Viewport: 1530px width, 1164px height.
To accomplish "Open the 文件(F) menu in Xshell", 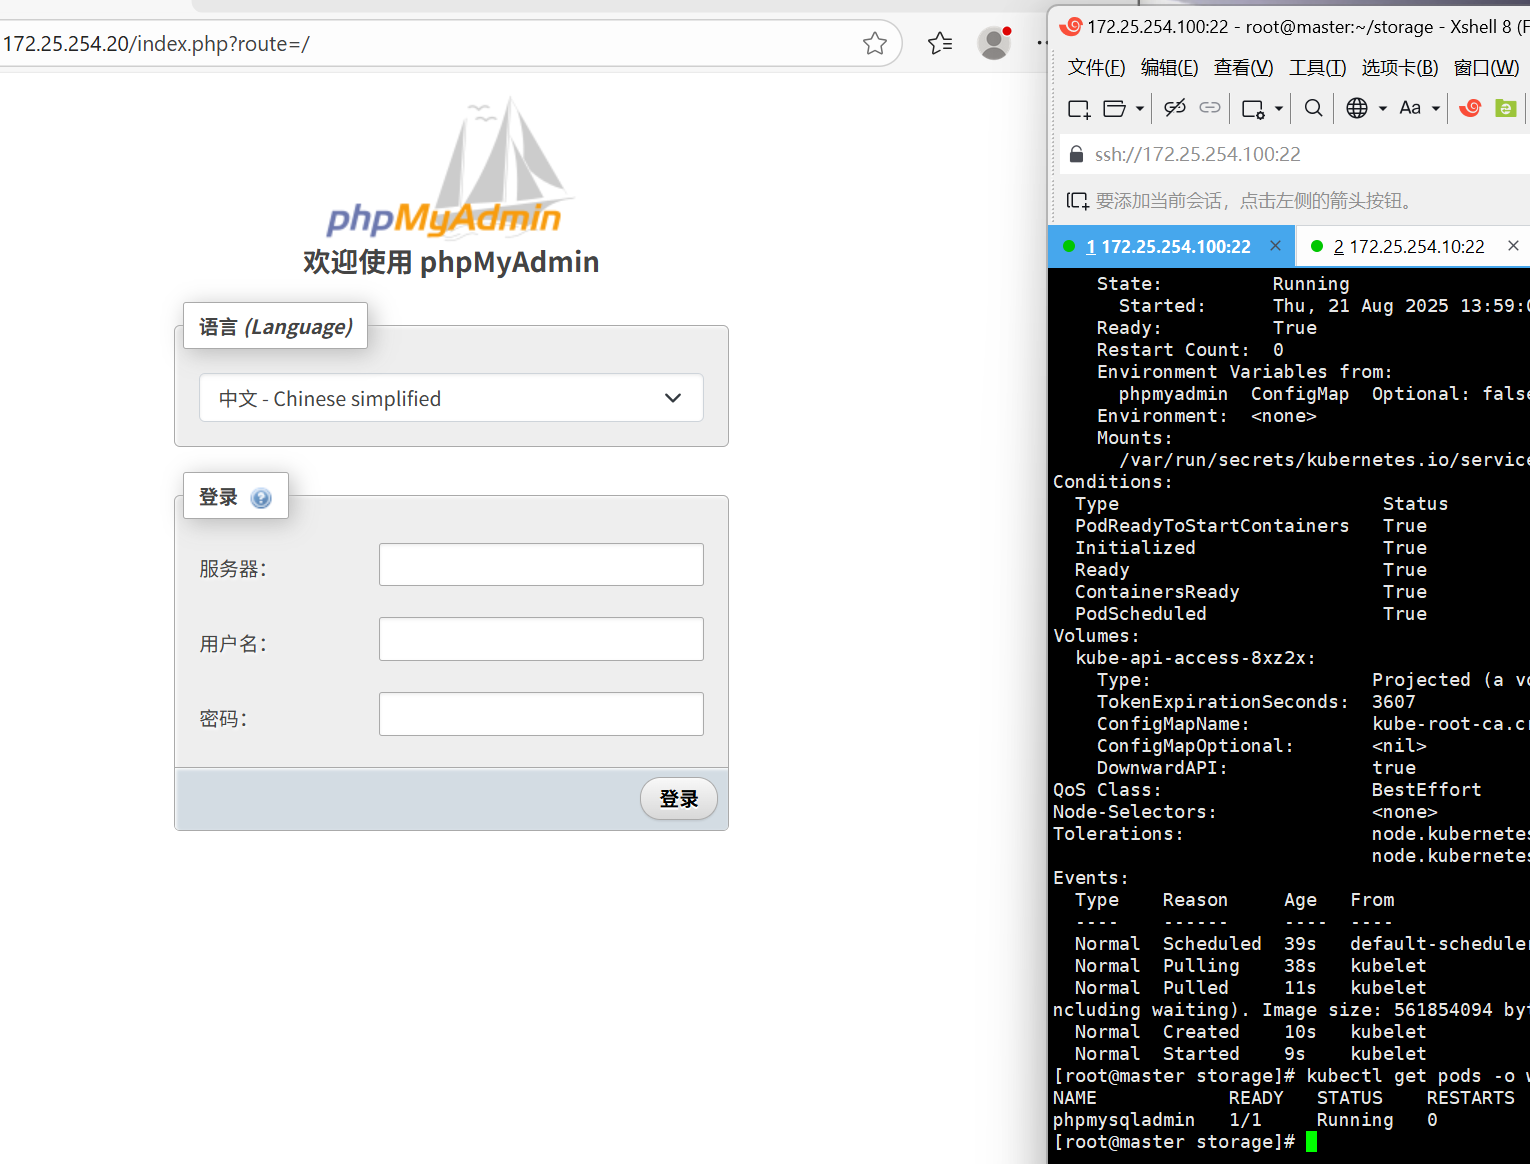I will pyautogui.click(x=1096, y=67).
